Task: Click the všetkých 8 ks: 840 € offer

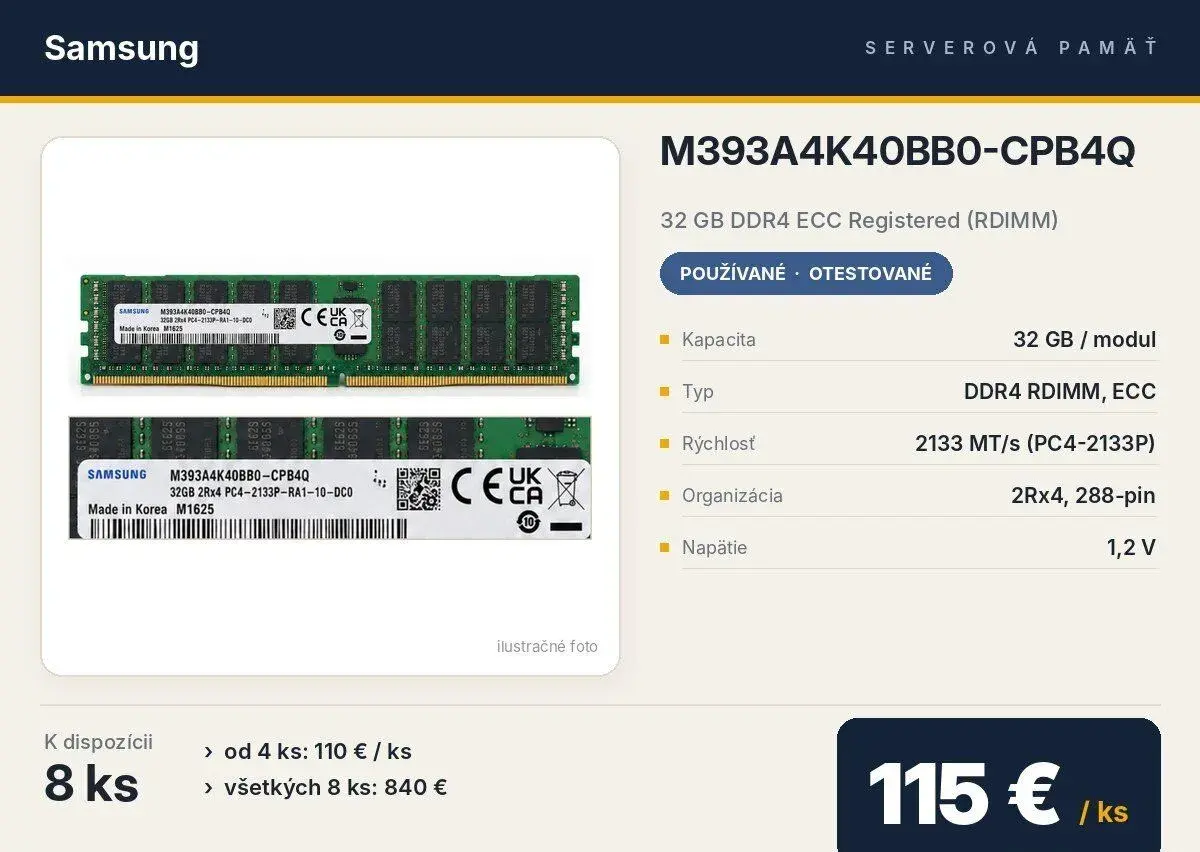Action: (x=335, y=787)
